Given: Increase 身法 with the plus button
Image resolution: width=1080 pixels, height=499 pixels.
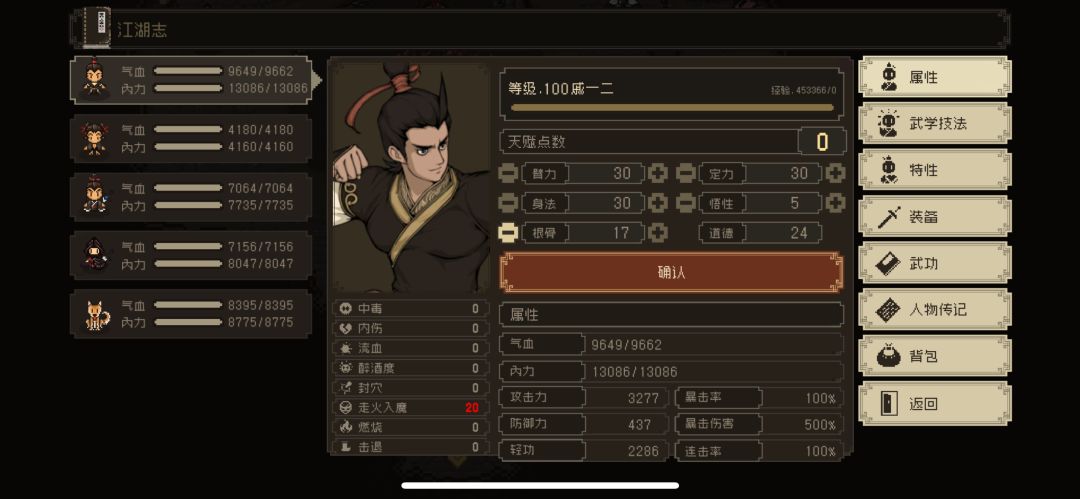Looking at the screenshot, I should (658, 203).
